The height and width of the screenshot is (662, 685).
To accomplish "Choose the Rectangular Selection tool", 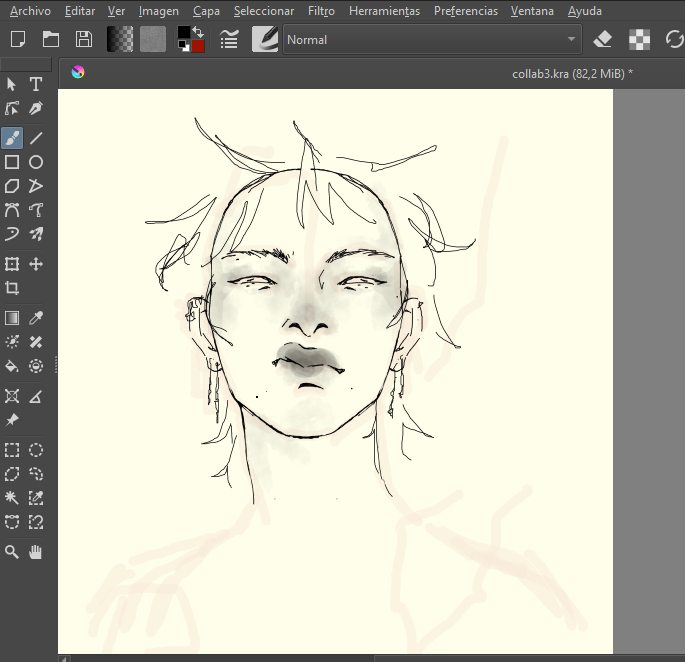I will point(12,450).
